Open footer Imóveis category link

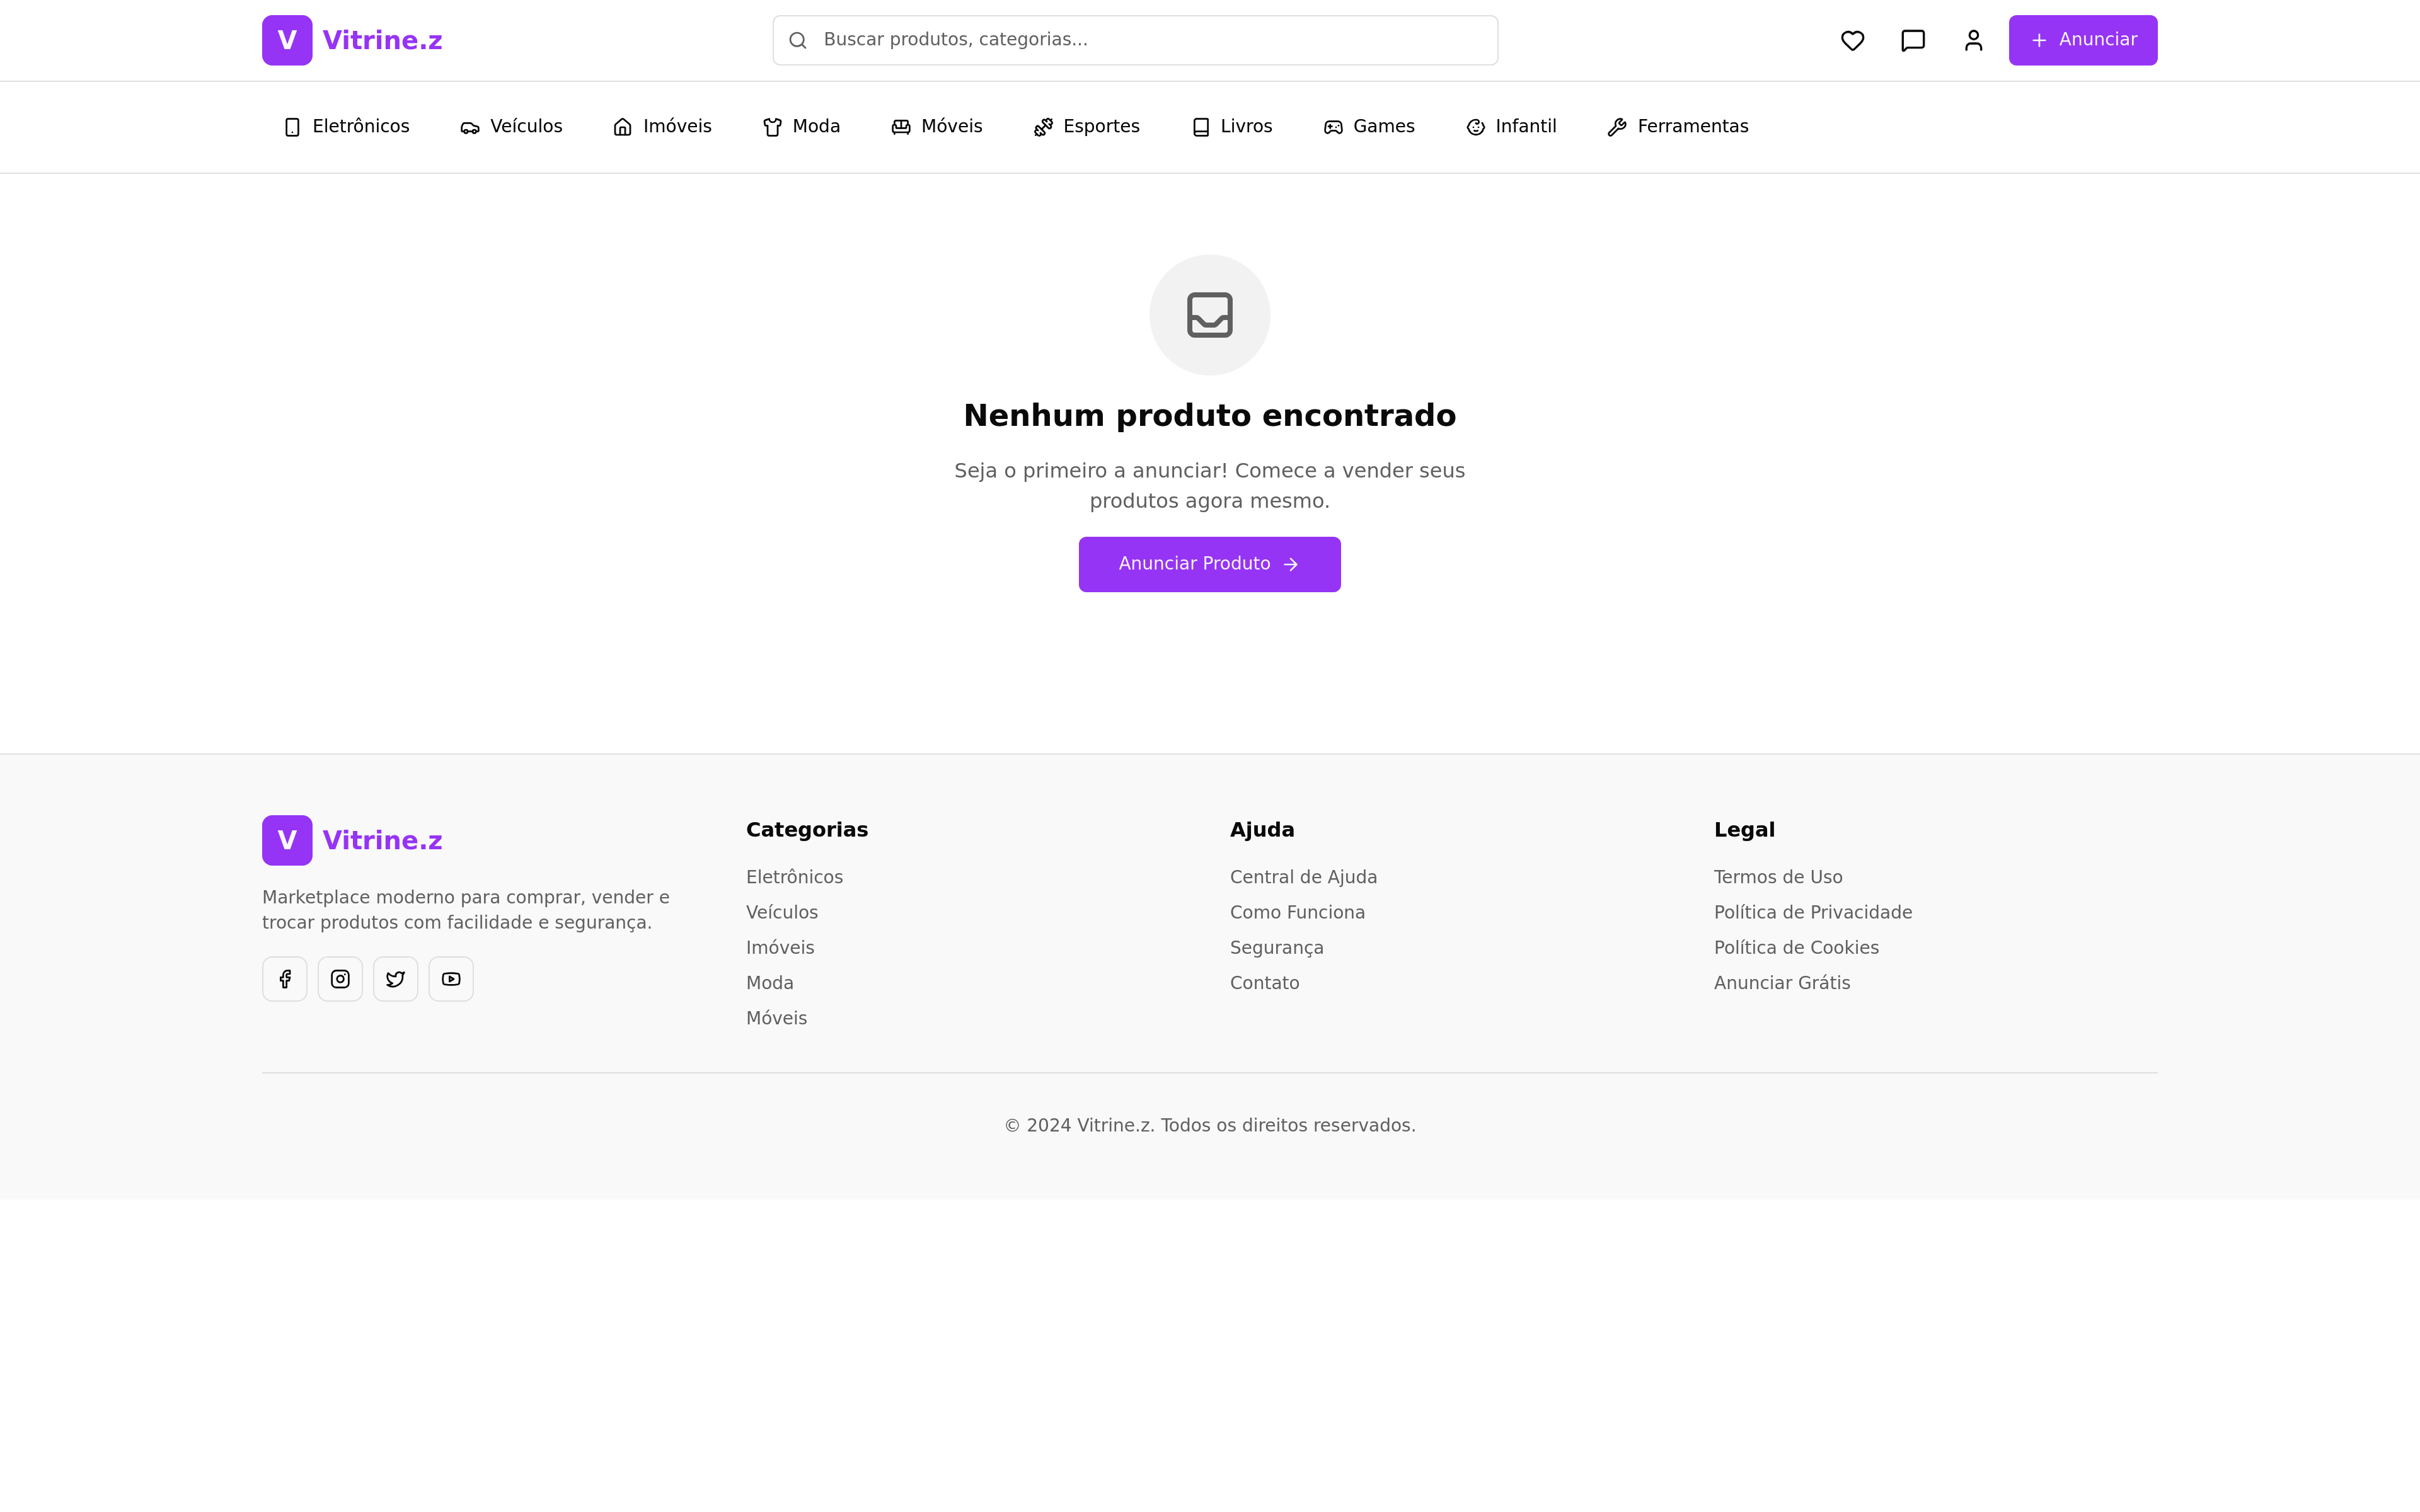[x=780, y=947]
